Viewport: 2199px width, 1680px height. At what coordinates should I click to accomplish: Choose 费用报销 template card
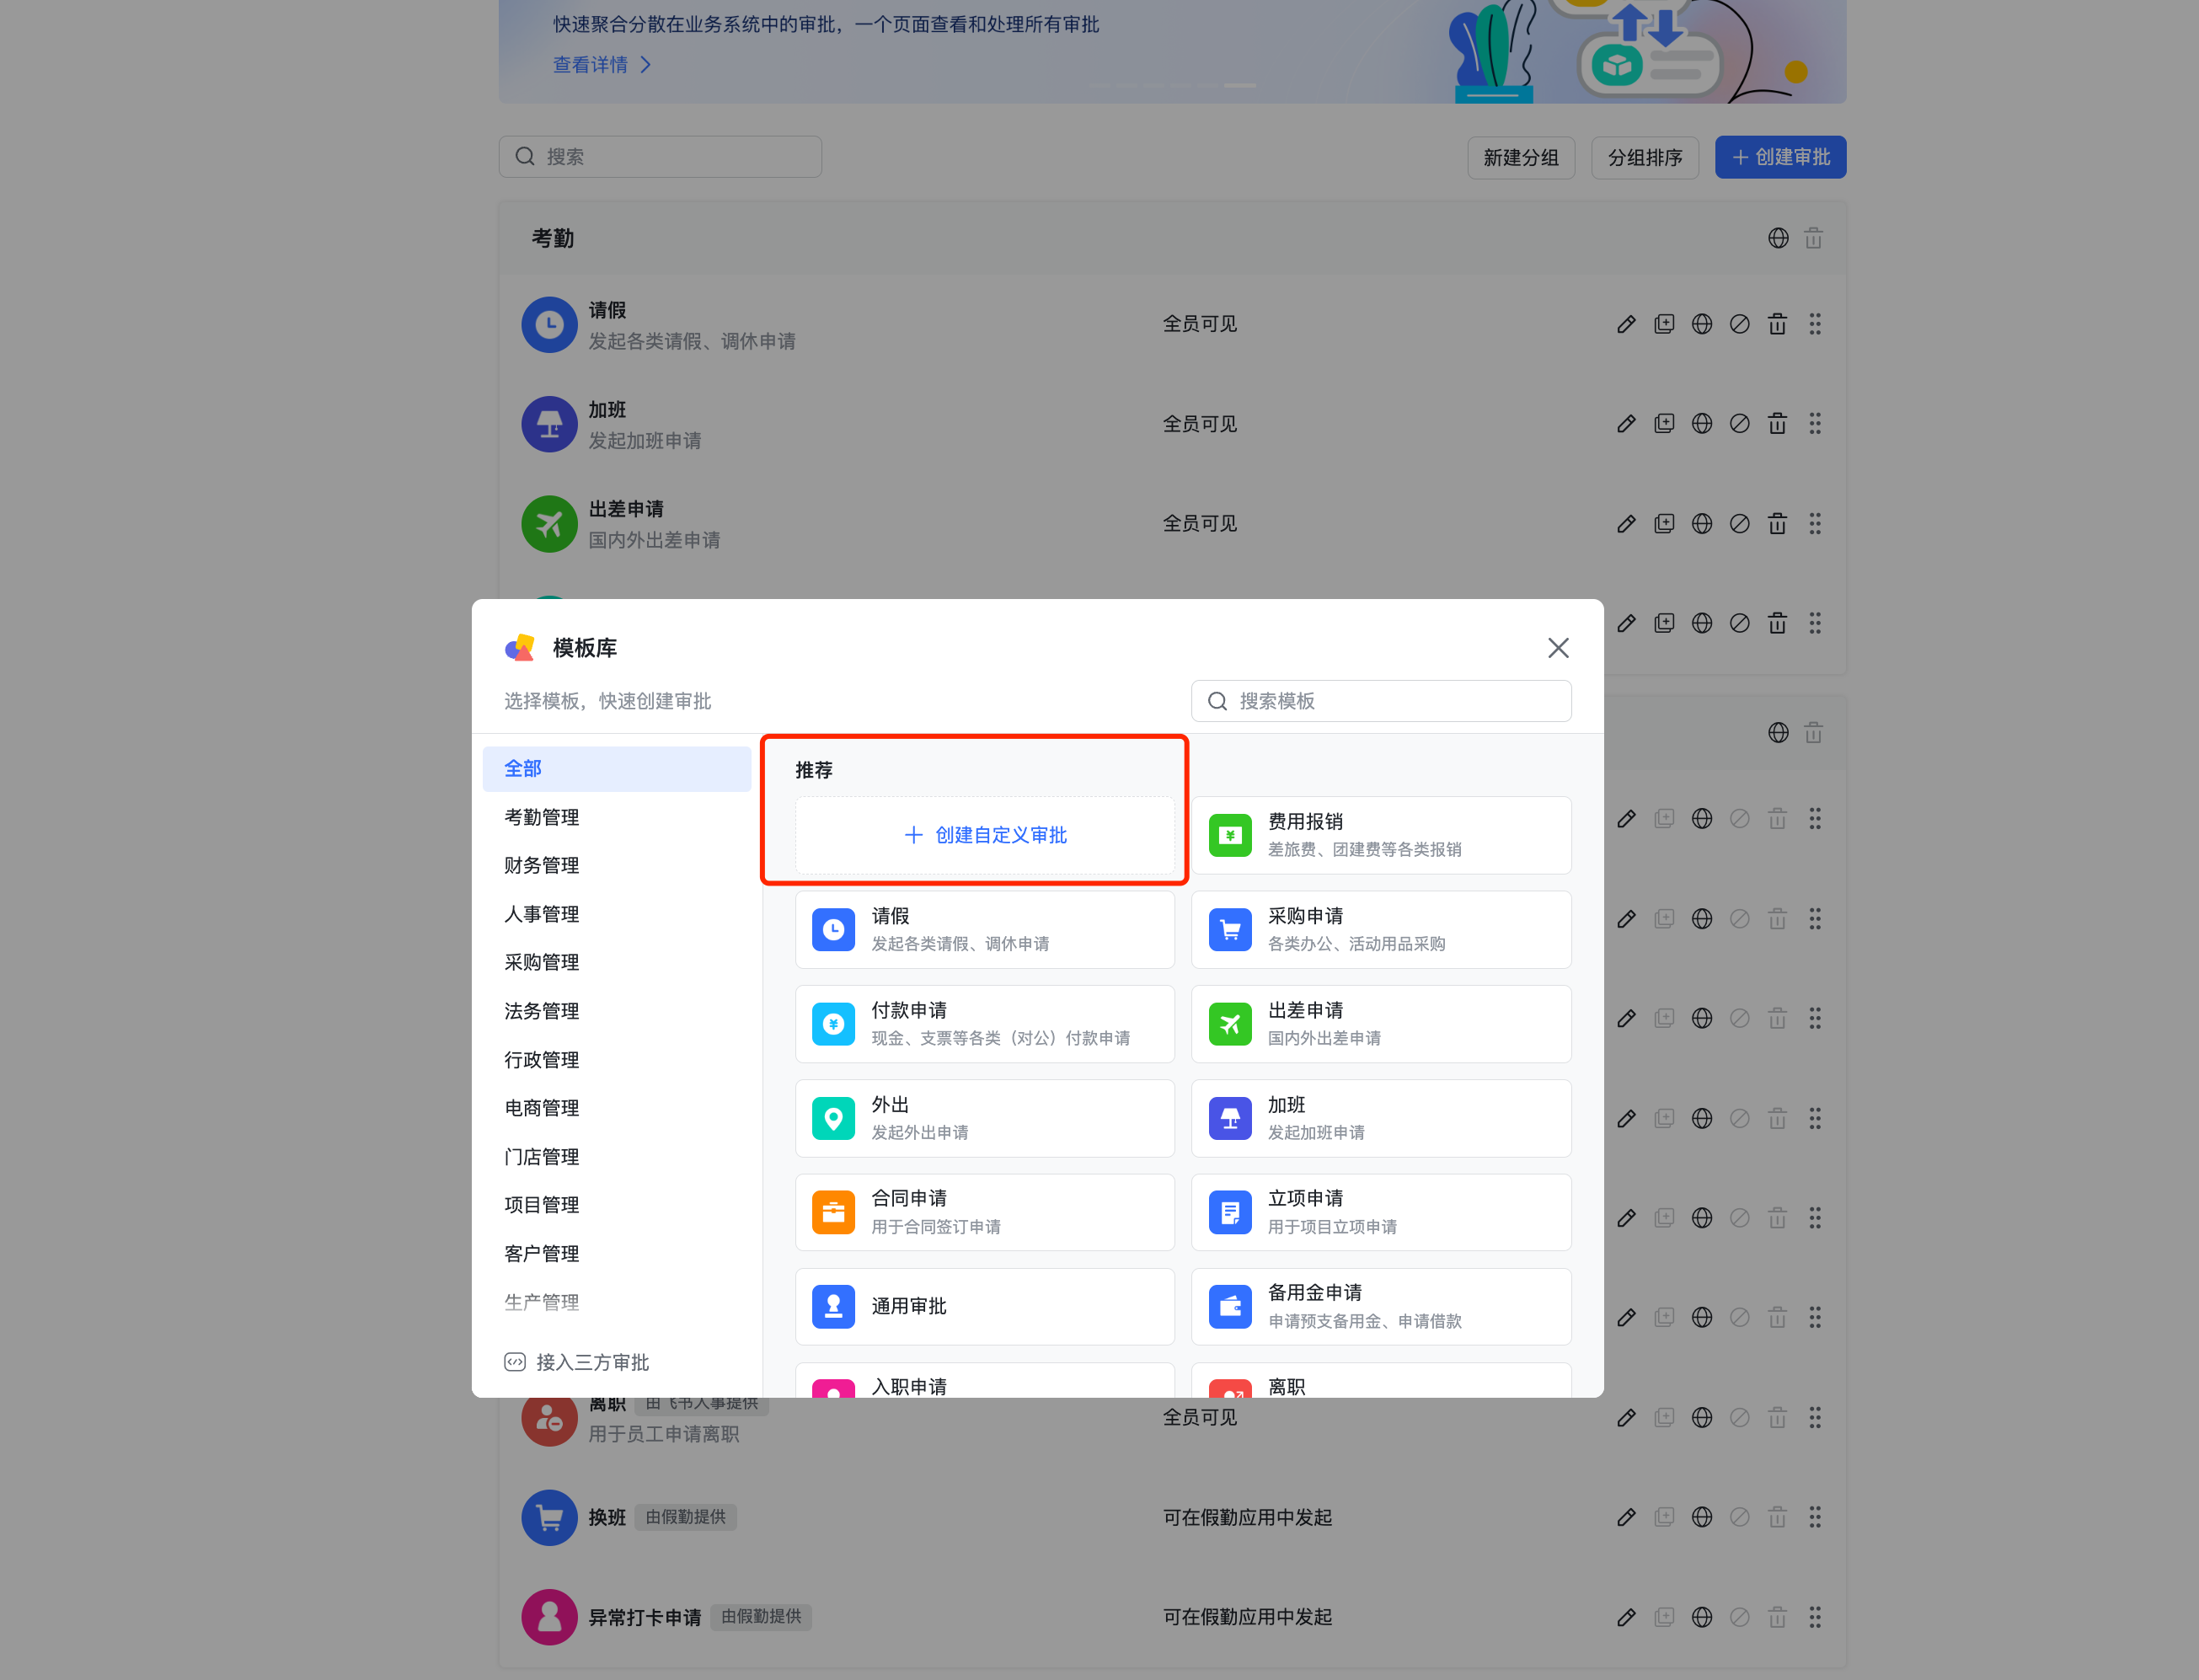[1380, 835]
